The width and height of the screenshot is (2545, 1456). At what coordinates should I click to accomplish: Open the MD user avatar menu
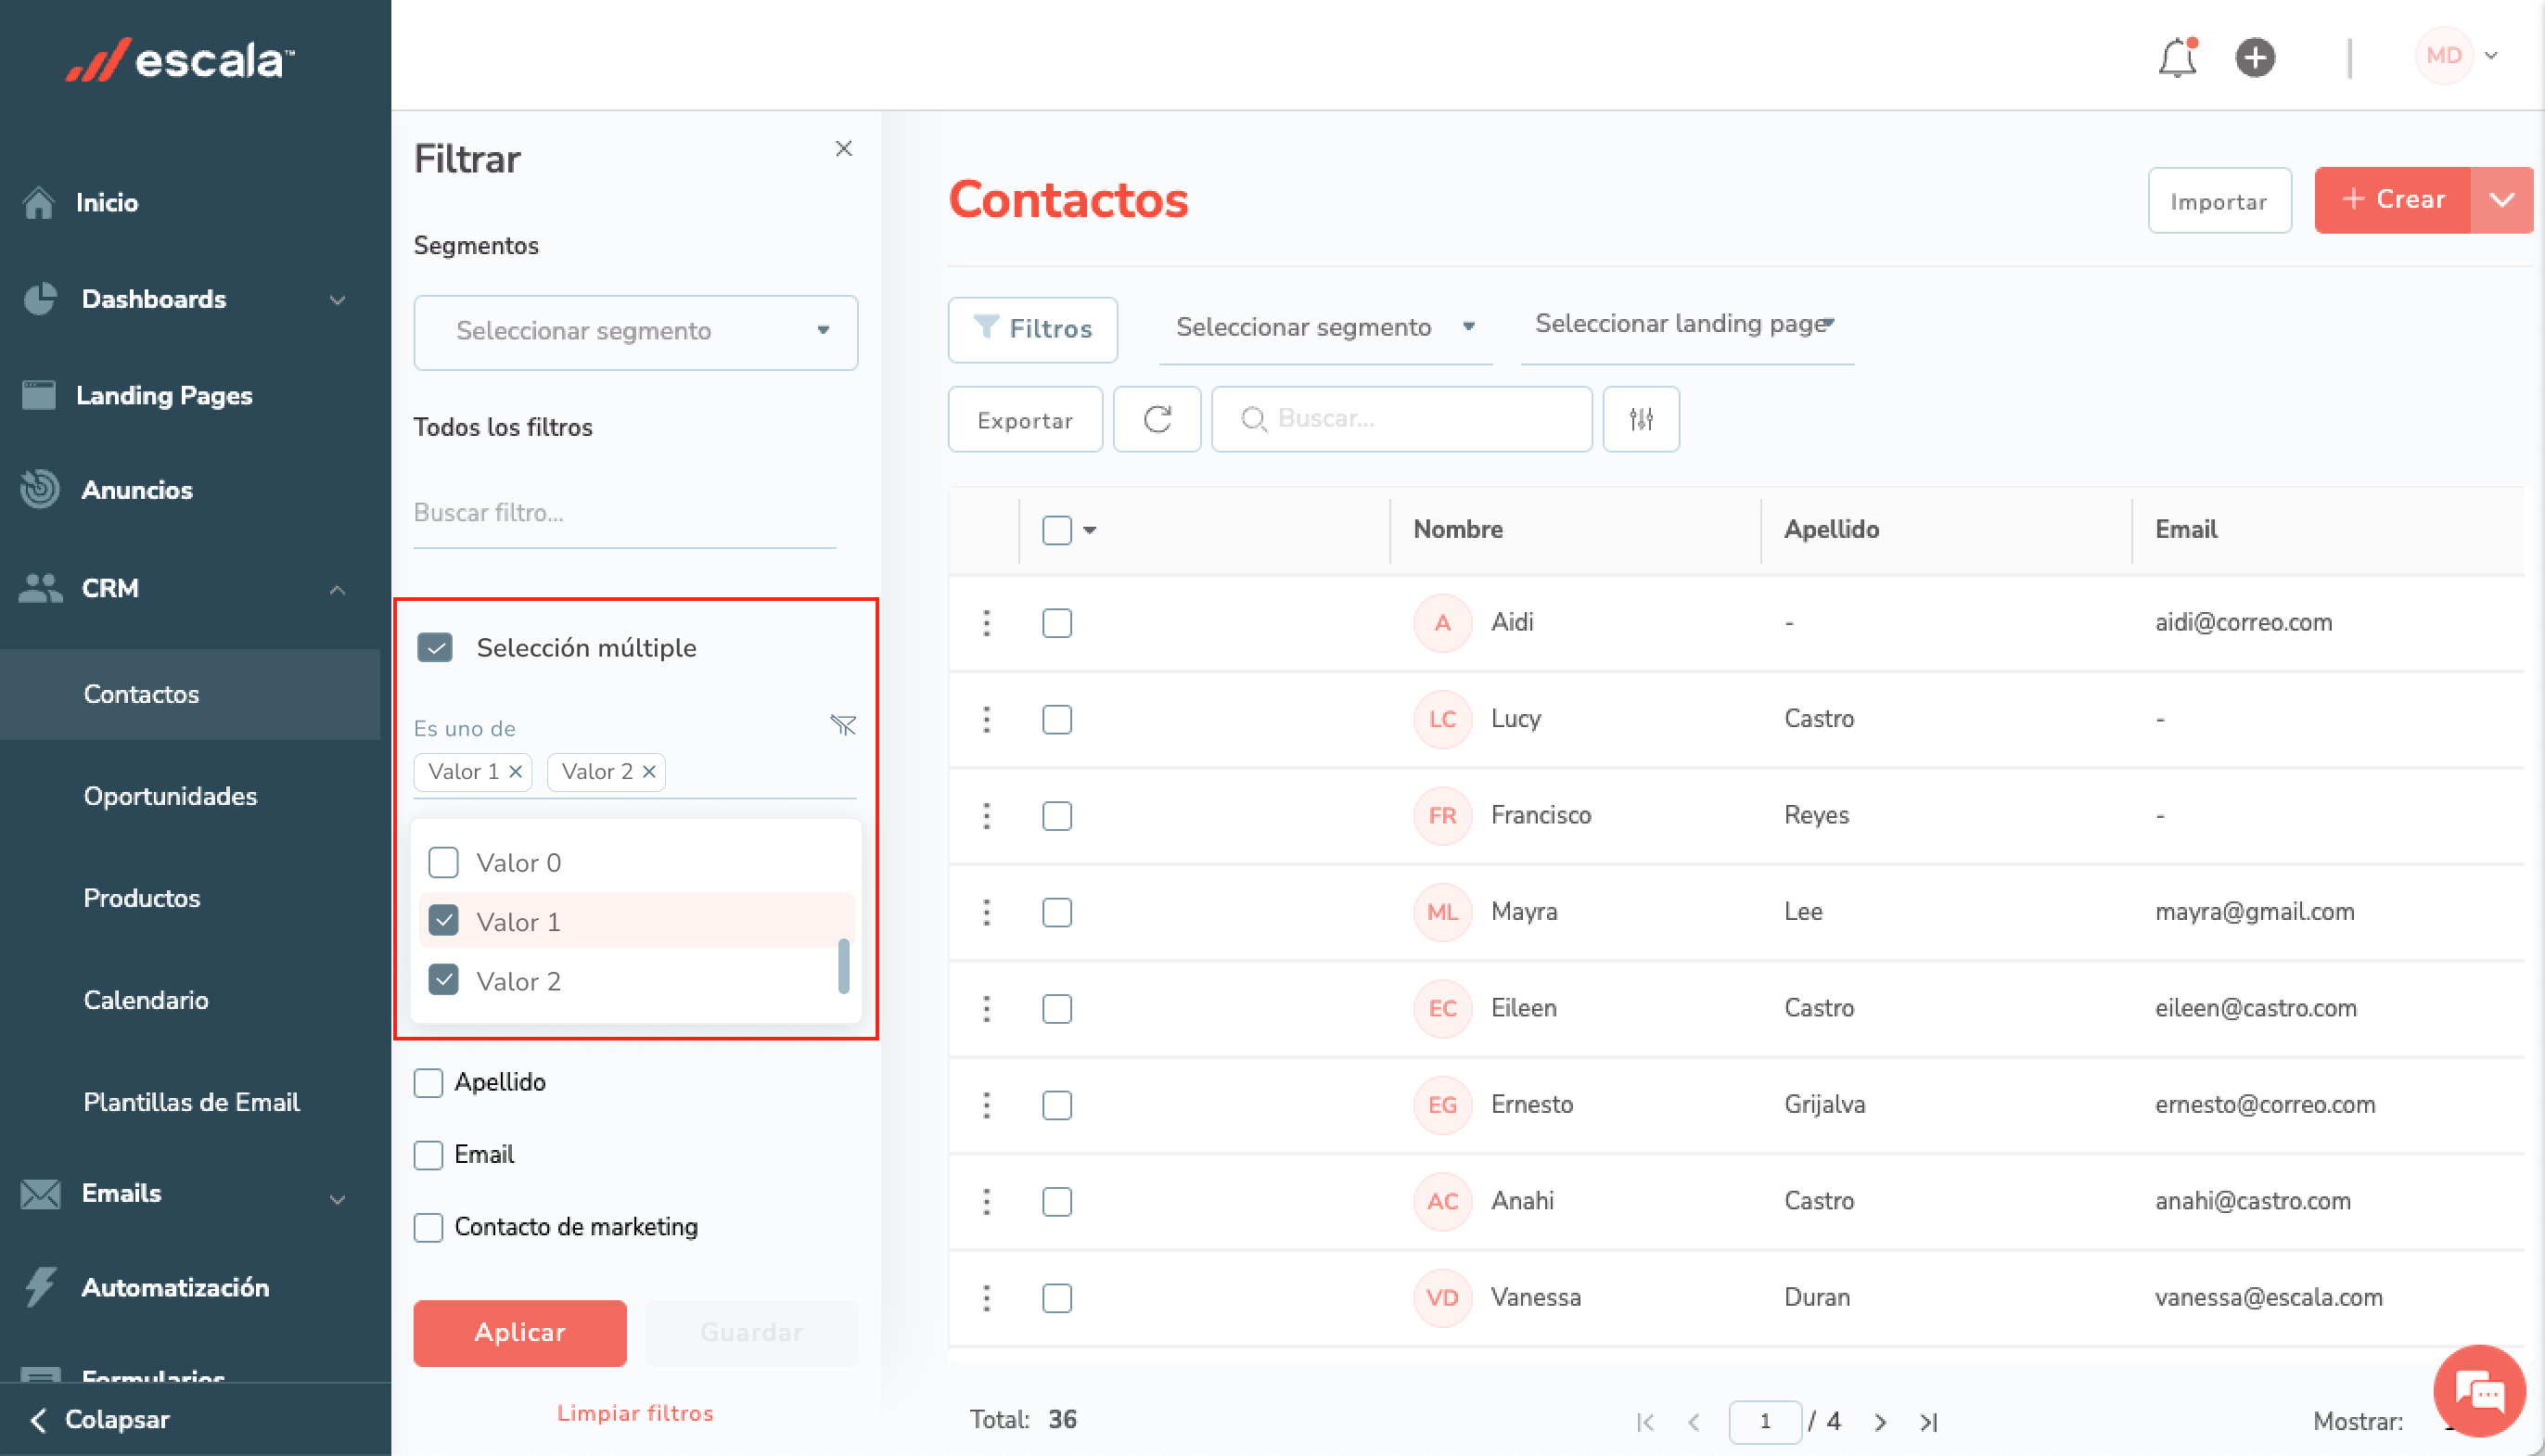pos(2457,56)
